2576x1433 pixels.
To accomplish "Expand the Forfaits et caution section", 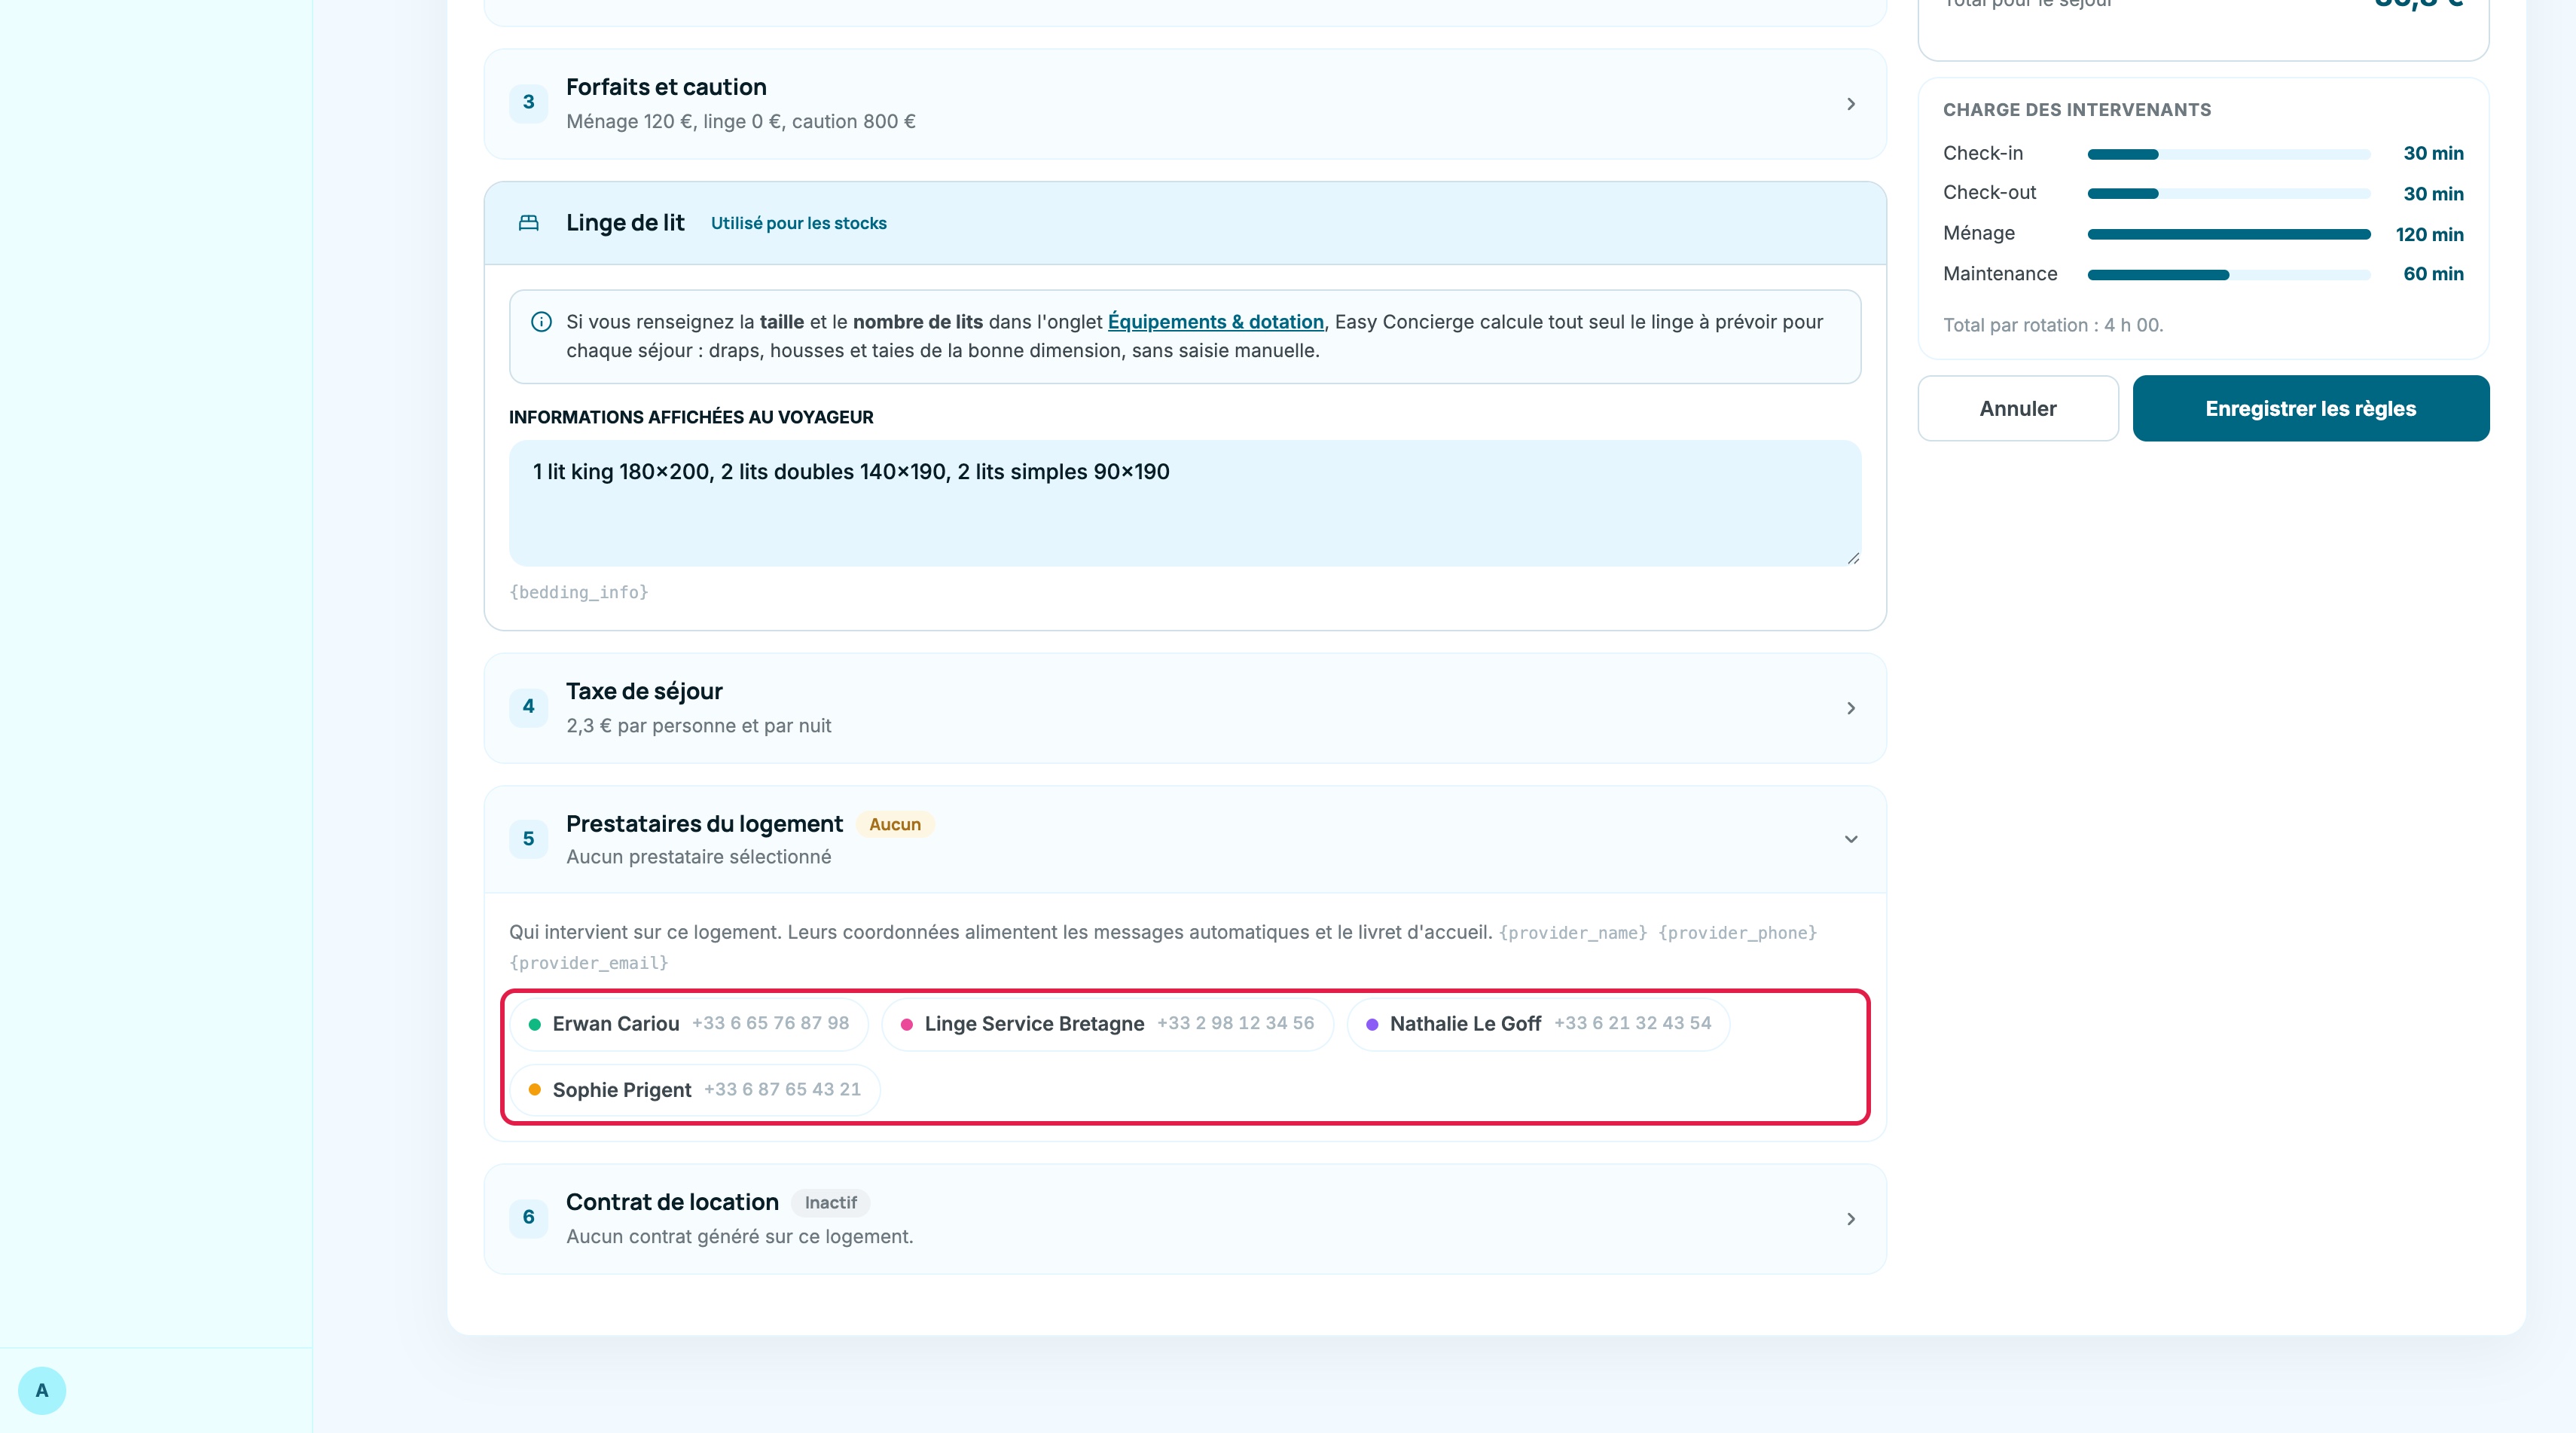I will [x=1185, y=104].
